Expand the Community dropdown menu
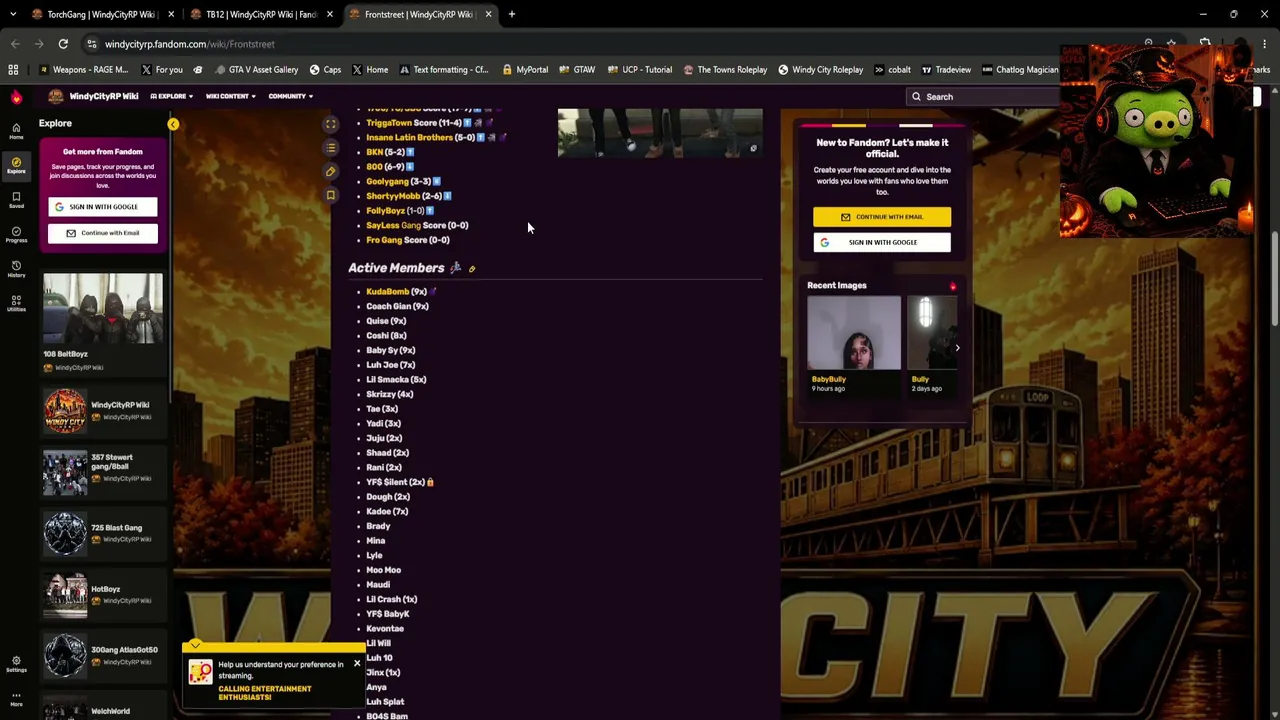This screenshot has width=1280, height=720. (290, 96)
